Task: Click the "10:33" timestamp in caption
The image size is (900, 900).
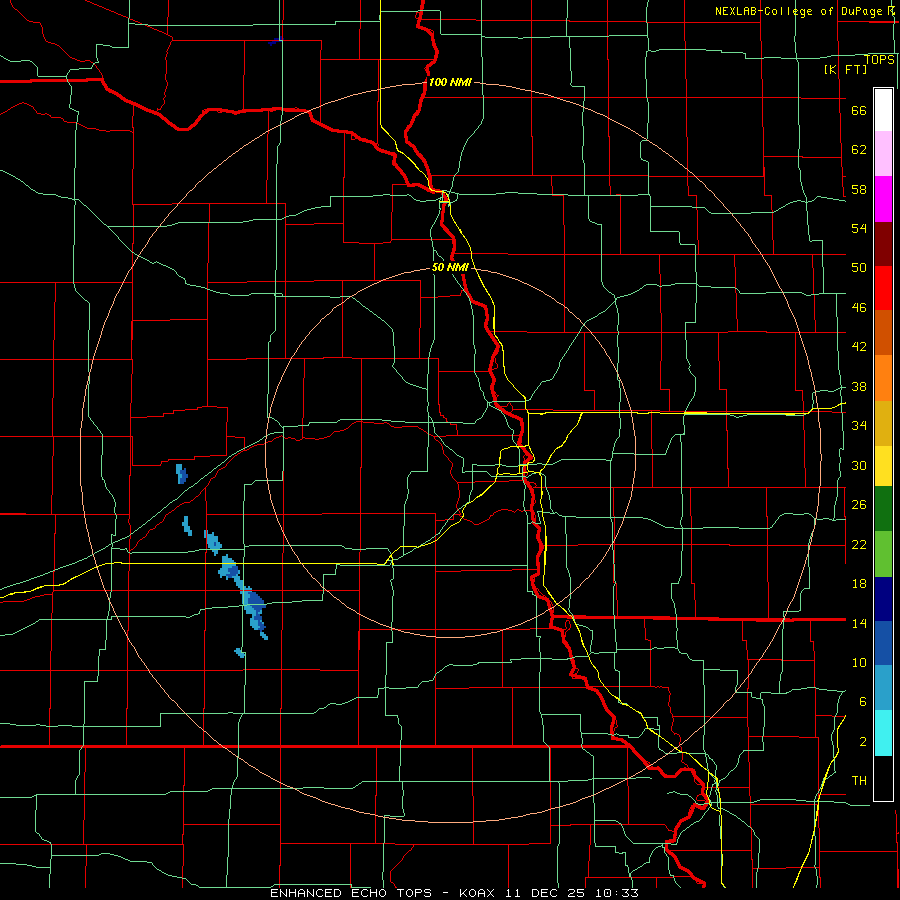Action: click(617, 893)
